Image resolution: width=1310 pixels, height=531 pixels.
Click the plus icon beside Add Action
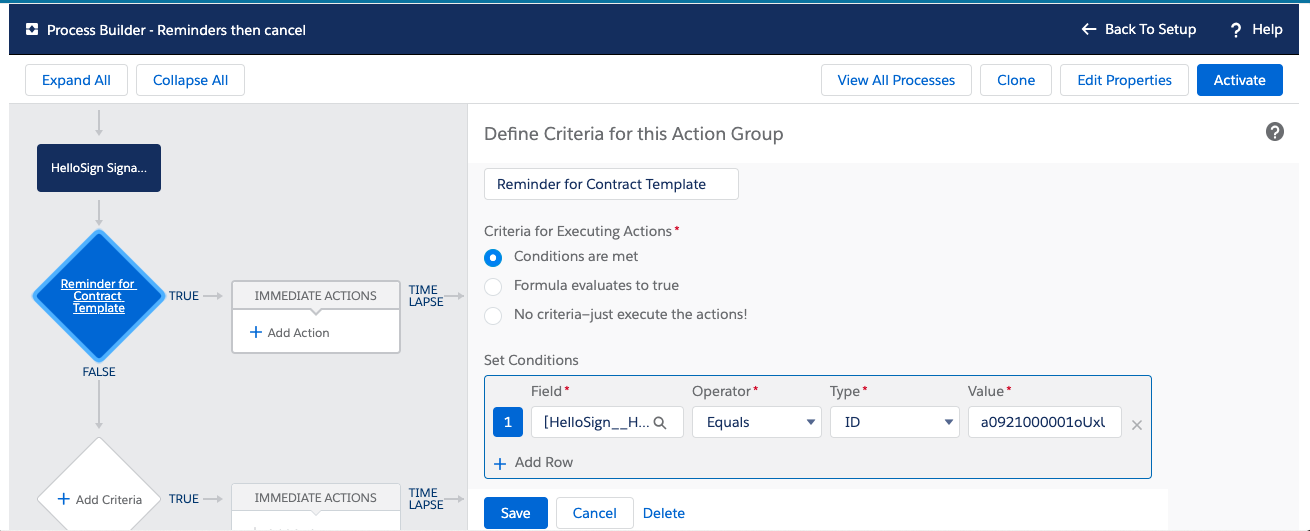(x=255, y=333)
